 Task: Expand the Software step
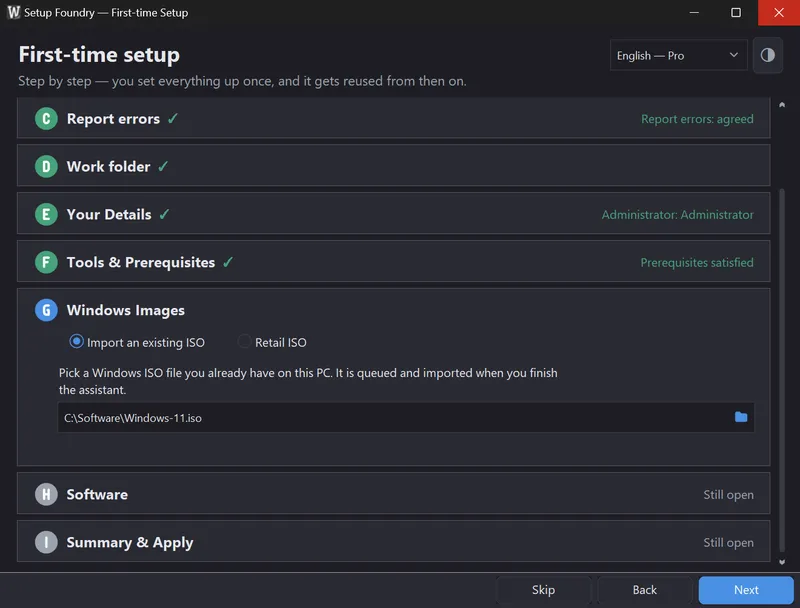tap(393, 493)
